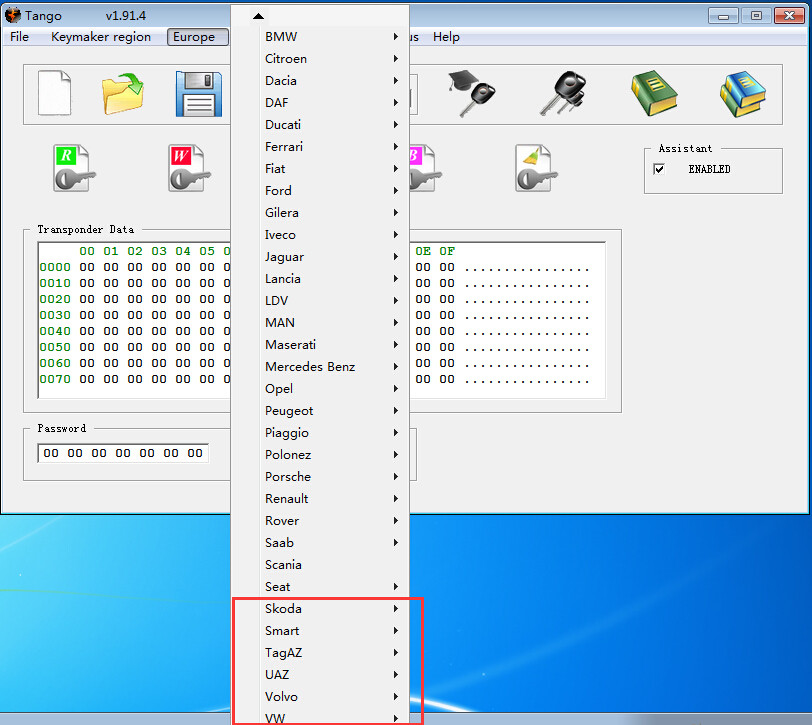Click the key with broom icon
812x725 pixels.
pos(534,168)
